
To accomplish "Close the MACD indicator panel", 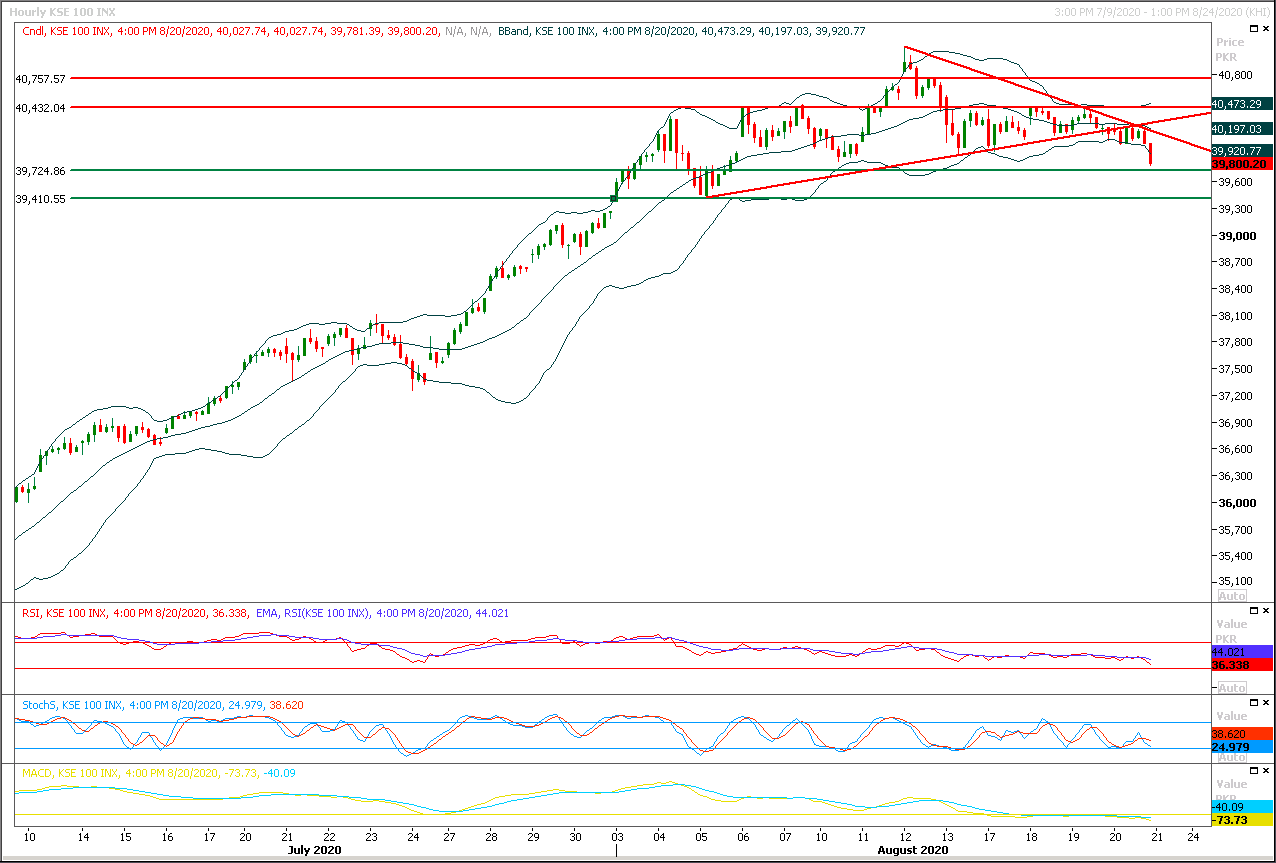I will pyautogui.click(x=1267, y=771).
